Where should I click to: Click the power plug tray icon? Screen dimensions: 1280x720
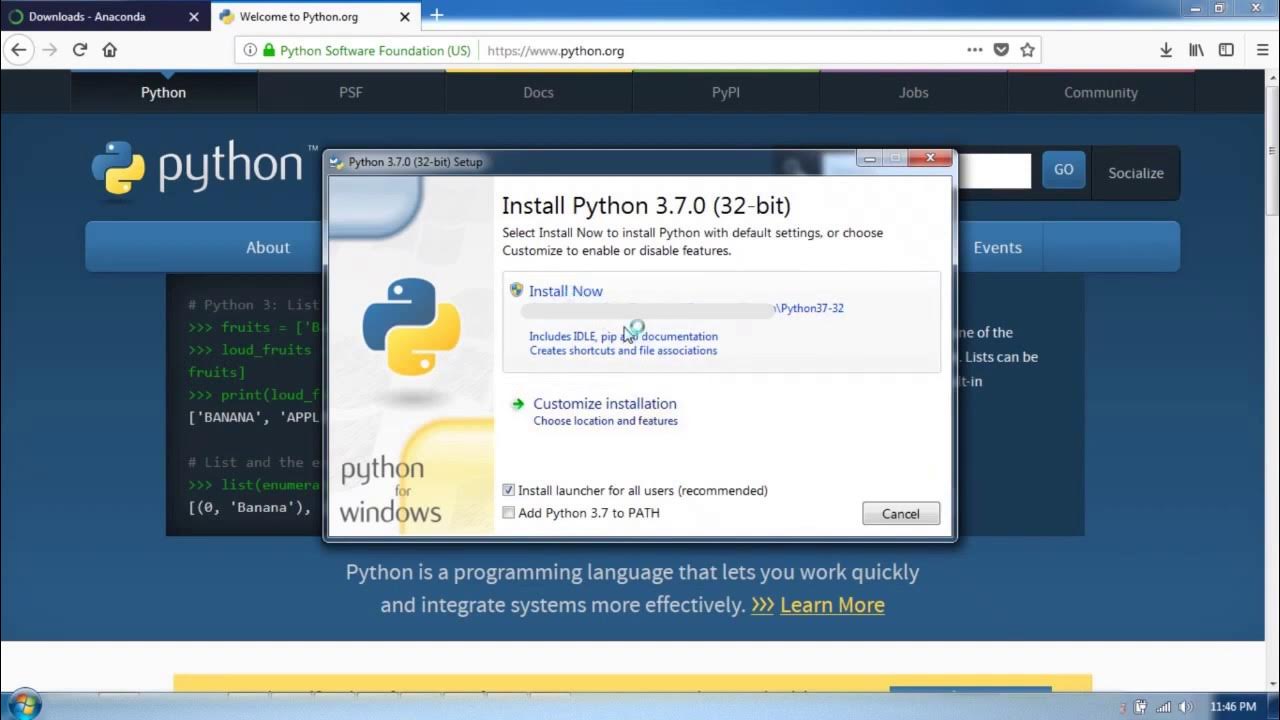[x=1141, y=707]
